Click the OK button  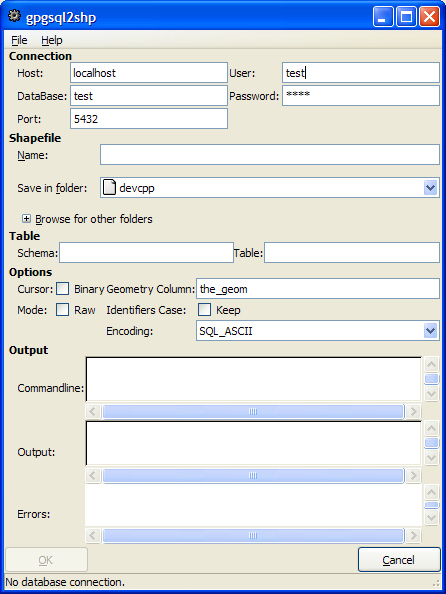(x=46, y=560)
